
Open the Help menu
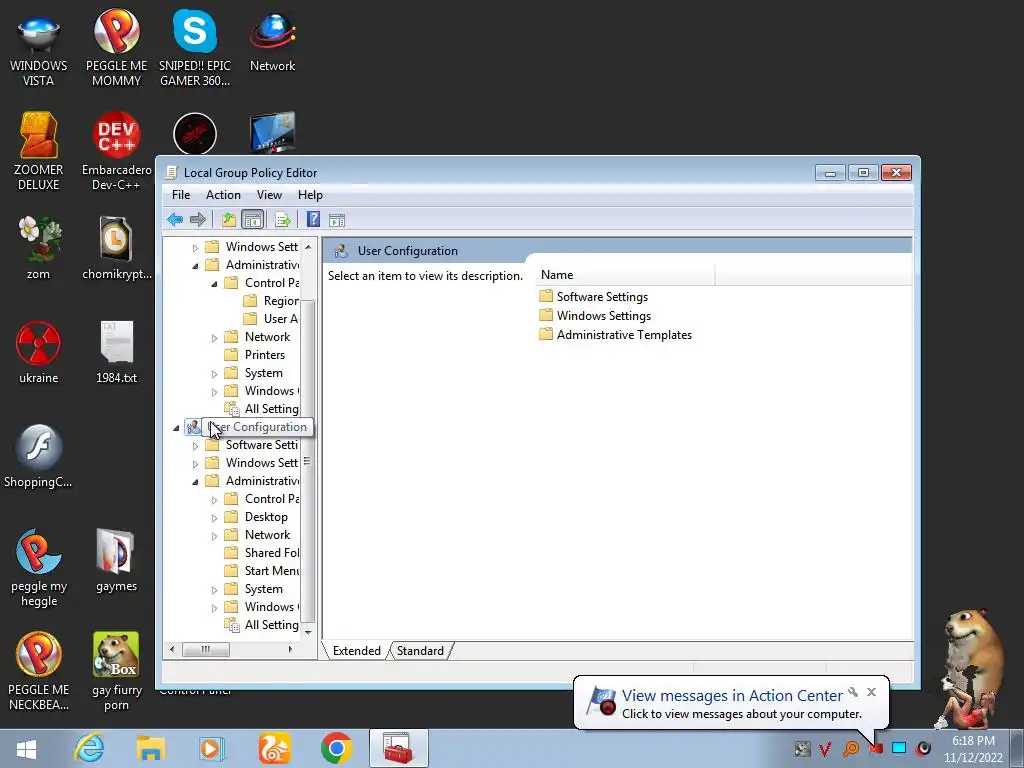[310, 195]
